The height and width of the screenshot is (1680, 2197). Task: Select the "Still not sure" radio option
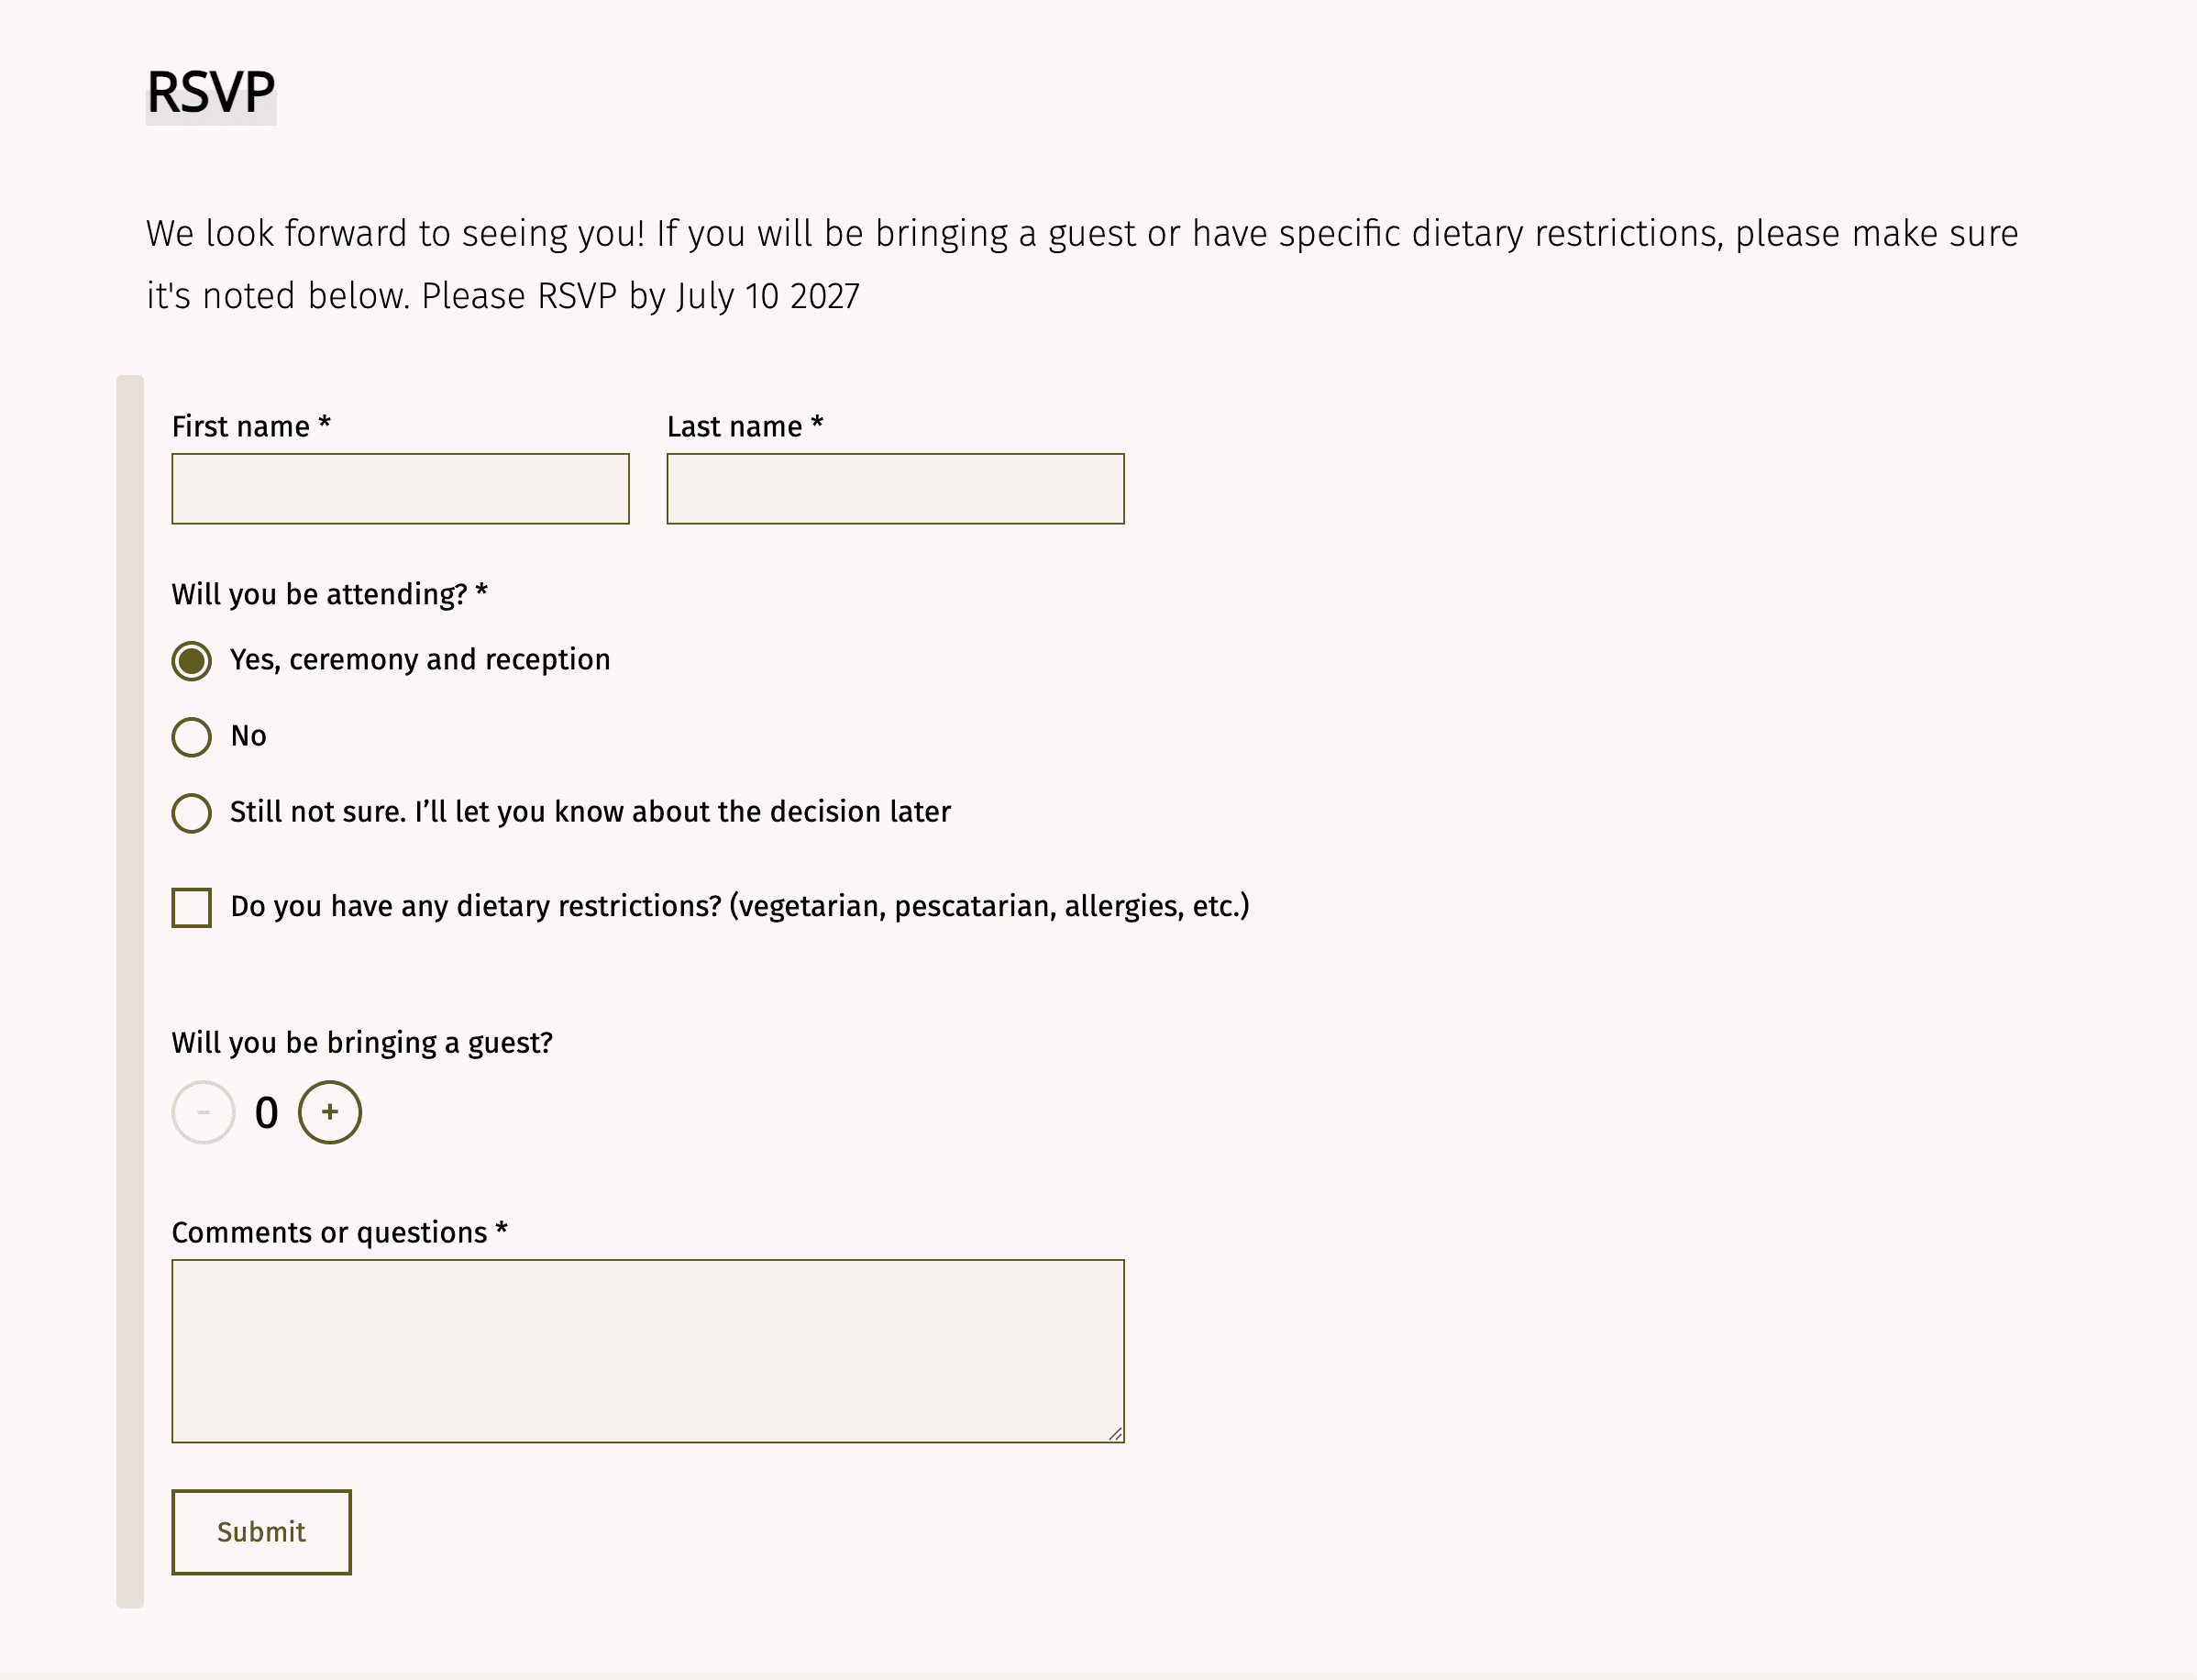191,813
